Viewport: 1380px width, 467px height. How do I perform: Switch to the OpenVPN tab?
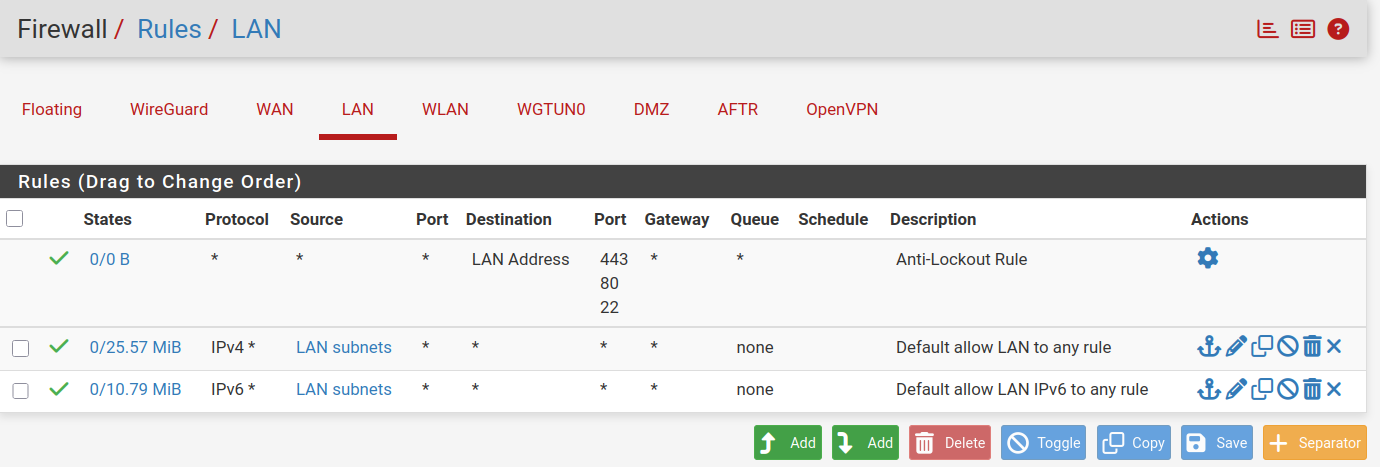[x=842, y=109]
